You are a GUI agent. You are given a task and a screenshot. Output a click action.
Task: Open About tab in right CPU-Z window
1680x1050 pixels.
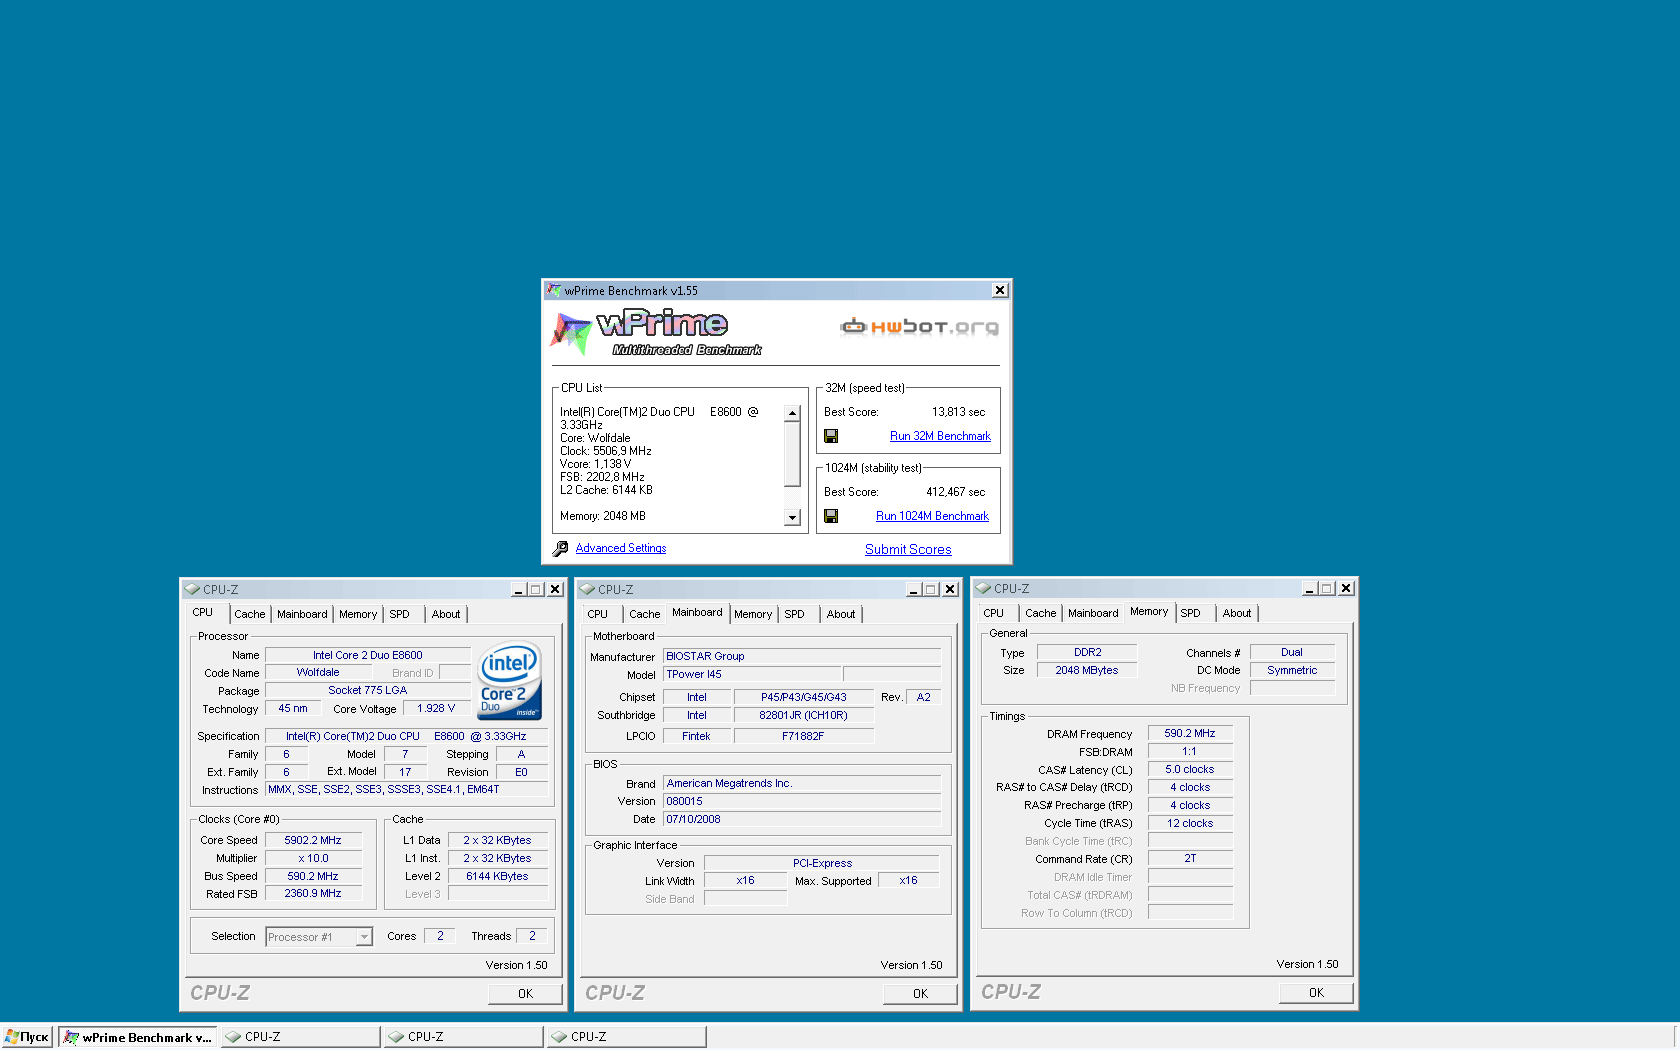(1237, 613)
